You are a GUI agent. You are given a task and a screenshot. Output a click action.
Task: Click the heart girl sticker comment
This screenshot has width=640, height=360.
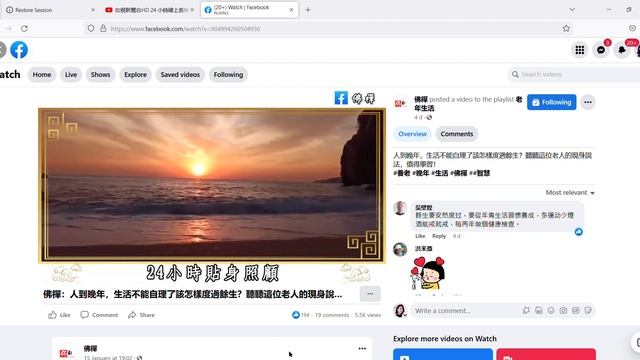pyautogui.click(x=428, y=273)
